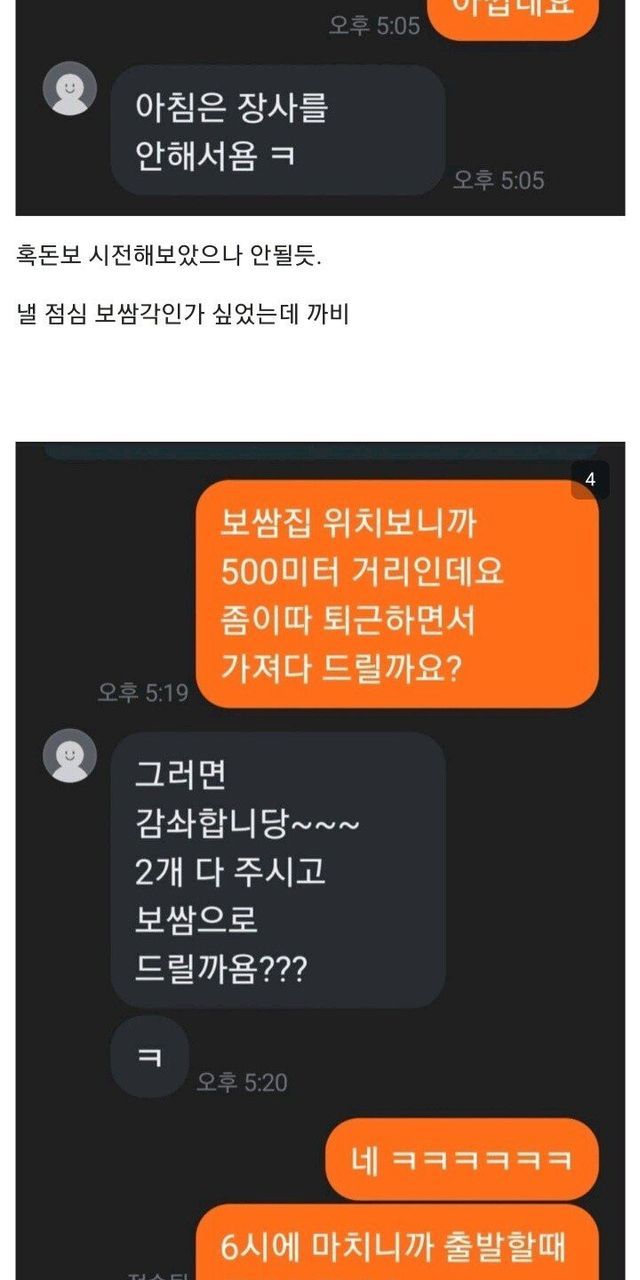This screenshot has height=1280, width=640.
Task: Click the '드릴까욤???' line in gray bubble
Action: tap(222, 968)
